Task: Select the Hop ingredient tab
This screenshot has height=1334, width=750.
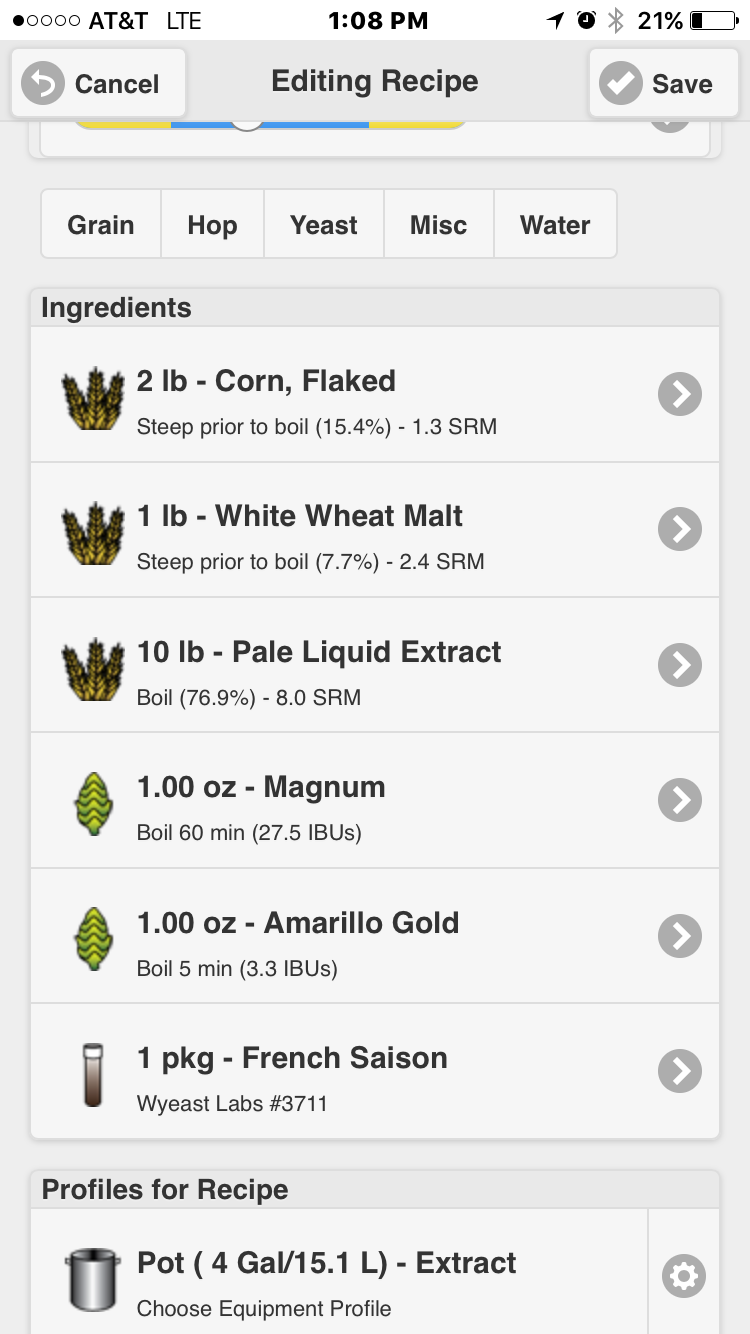Action: click(x=212, y=225)
